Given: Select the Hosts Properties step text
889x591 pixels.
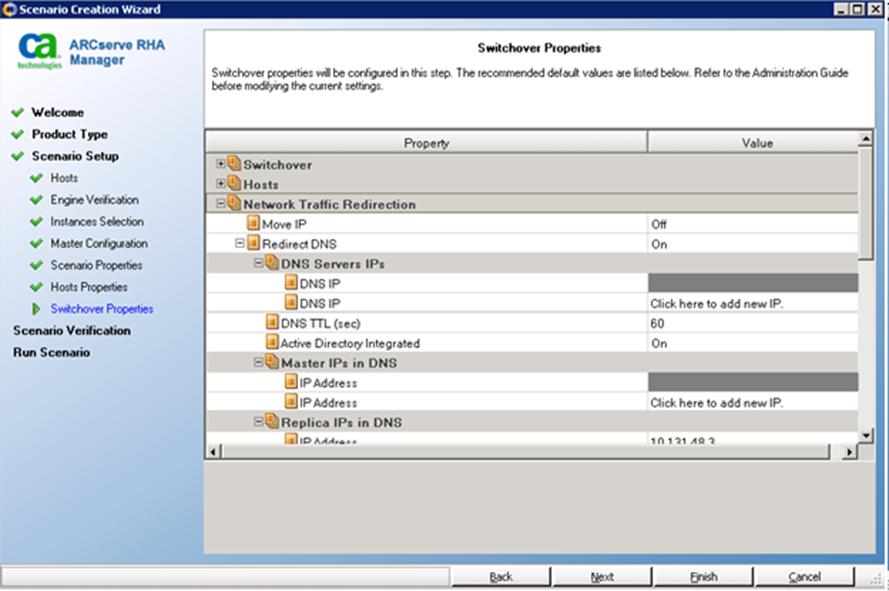Looking at the screenshot, I should click(x=89, y=287).
